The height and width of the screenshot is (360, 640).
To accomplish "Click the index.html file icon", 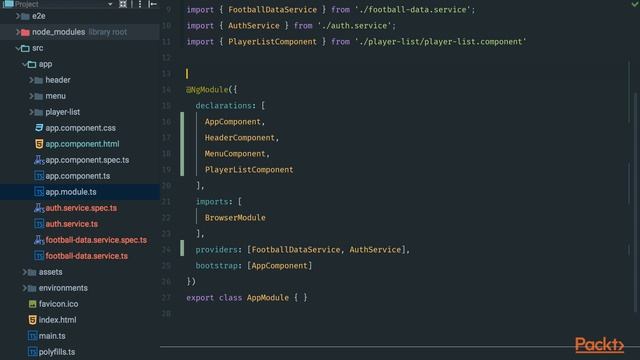I will pyautogui.click(x=32, y=320).
